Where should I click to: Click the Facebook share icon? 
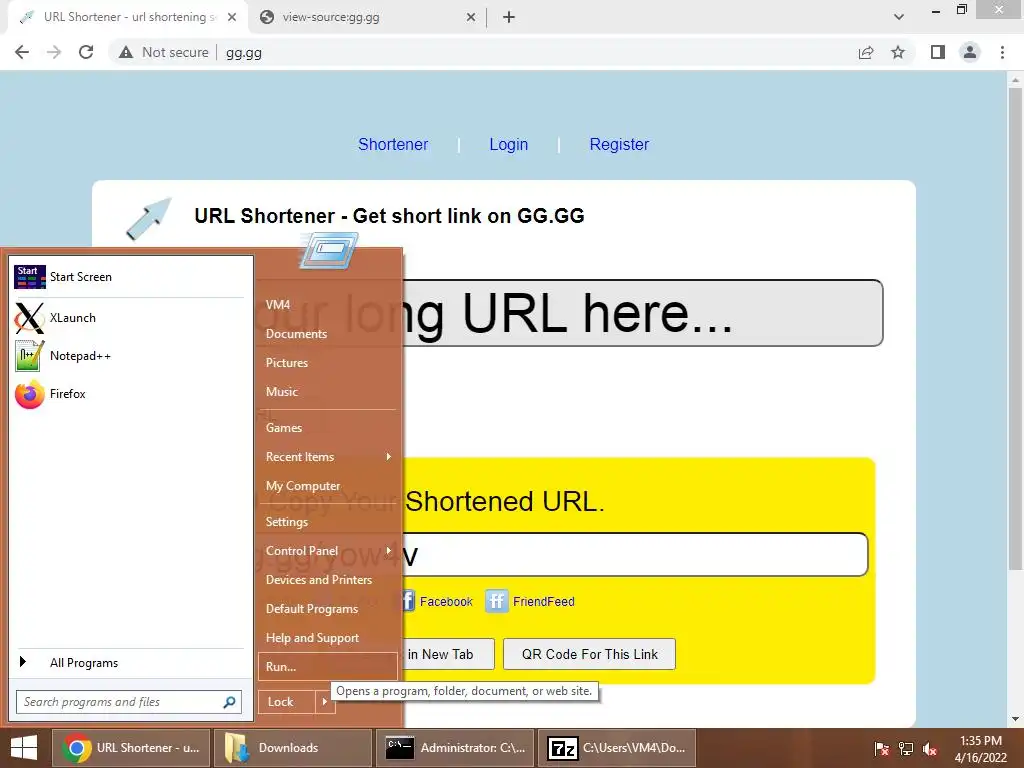coord(408,601)
